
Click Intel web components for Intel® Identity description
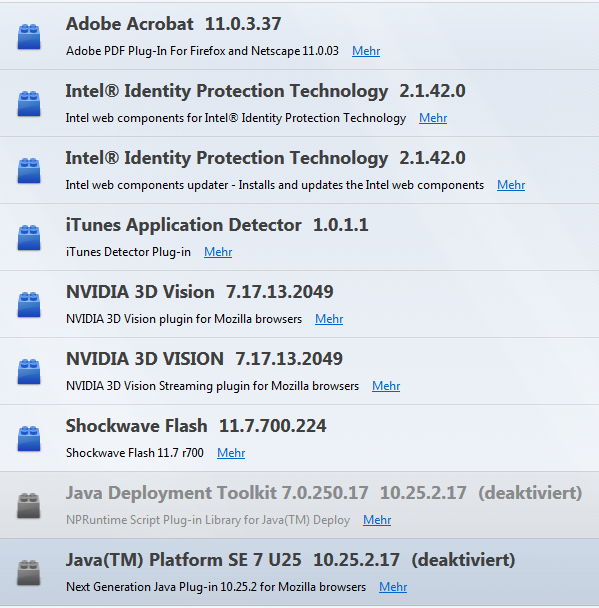tap(236, 118)
